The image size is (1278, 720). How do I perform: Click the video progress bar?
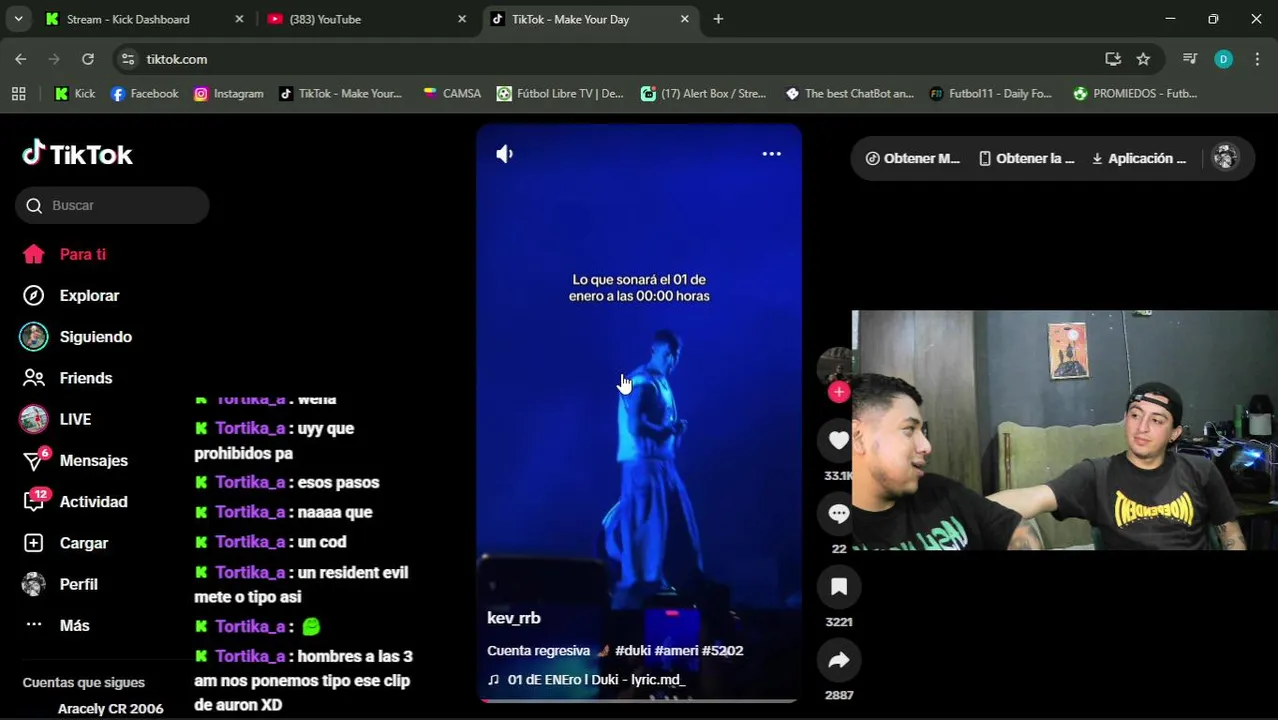(638, 700)
